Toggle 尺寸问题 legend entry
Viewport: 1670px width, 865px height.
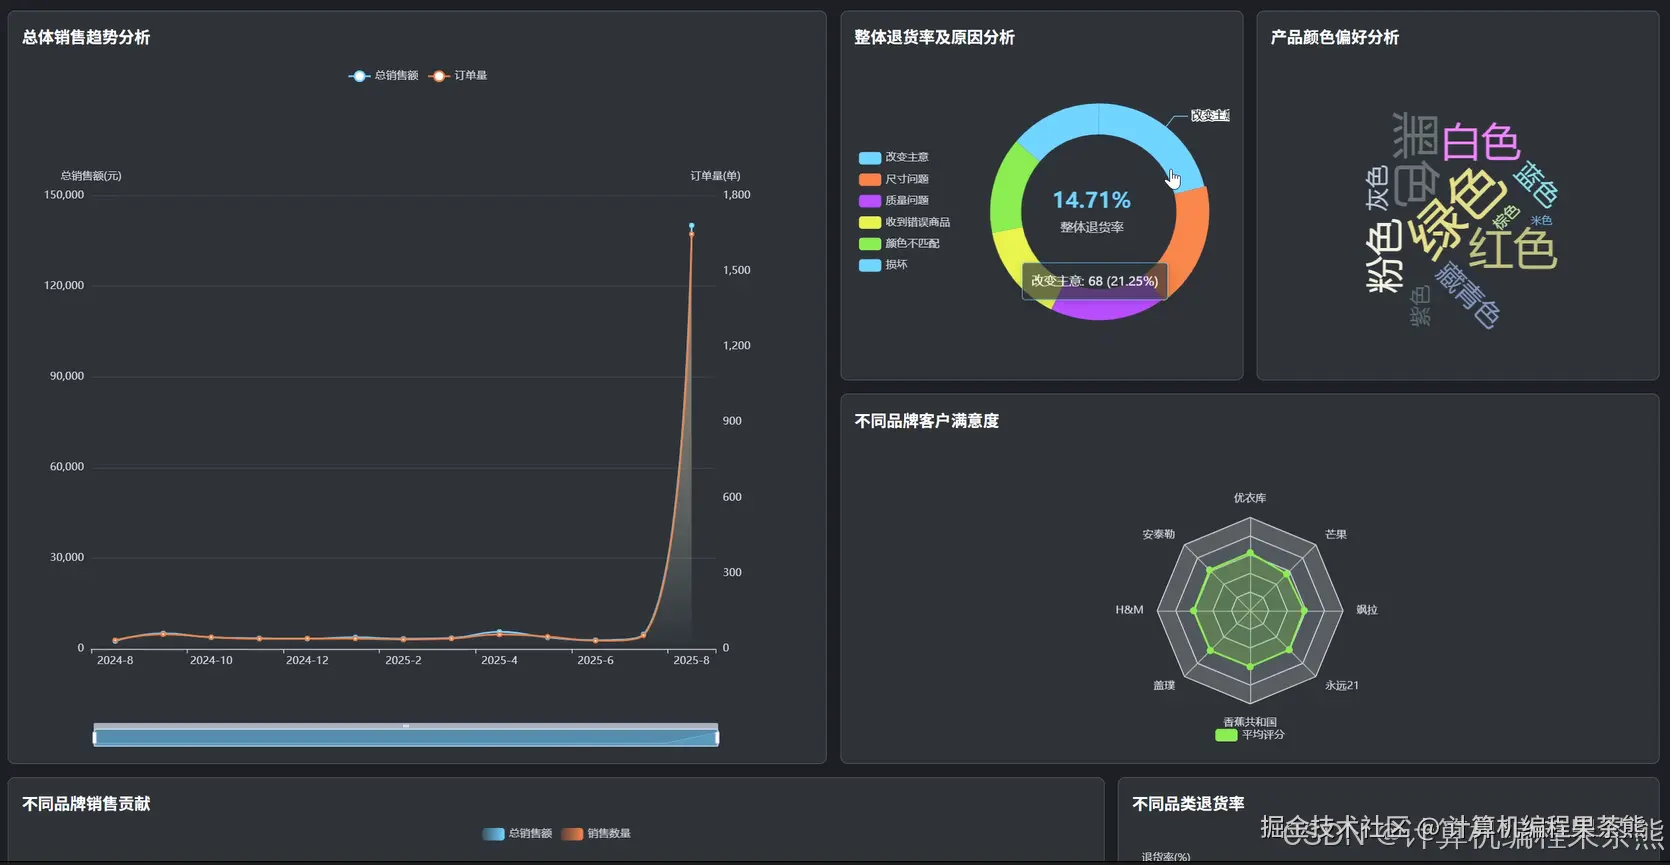click(894, 179)
